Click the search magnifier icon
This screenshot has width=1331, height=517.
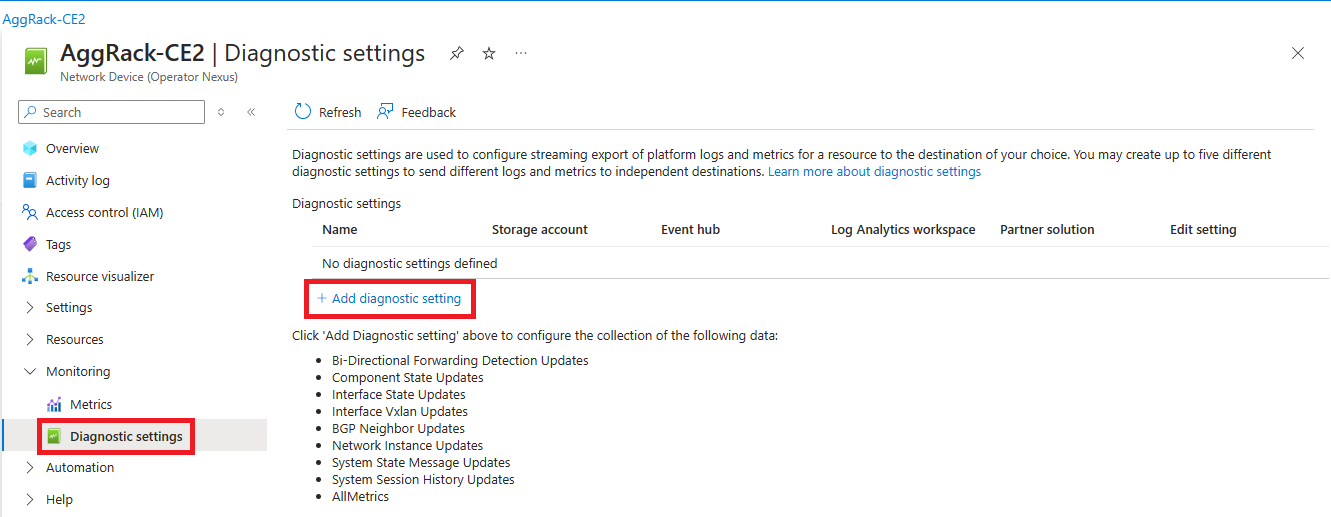tap(31, 112)
